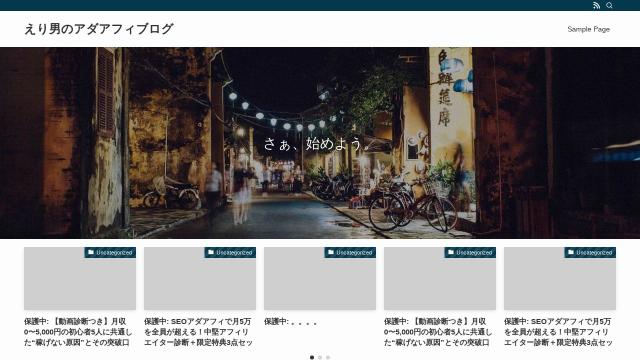
Task: Open thumbnail of the fourth card (動画診断つき)
Action: (440, 278)
